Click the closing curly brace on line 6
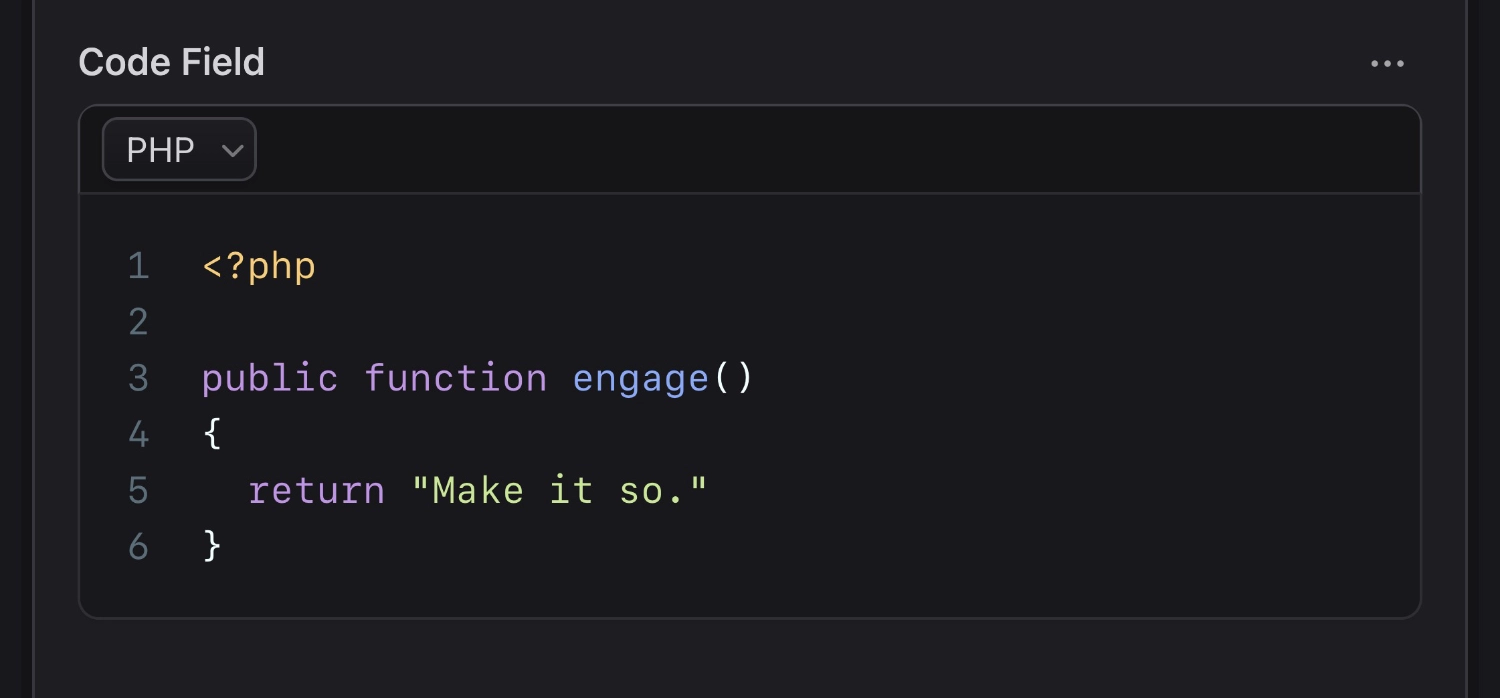The width and height of the screenshot is (1500, 698). pyautogui.click(x=211, y=545)
